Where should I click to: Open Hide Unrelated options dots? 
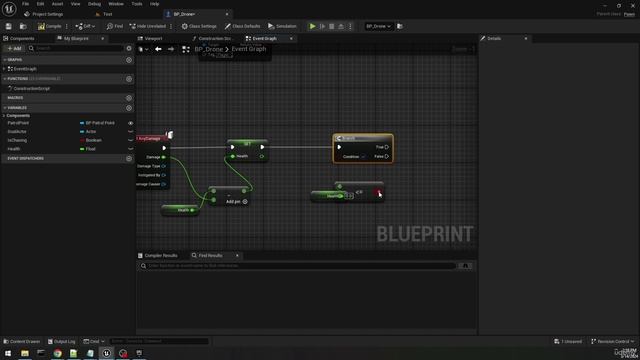pos(171,26)
